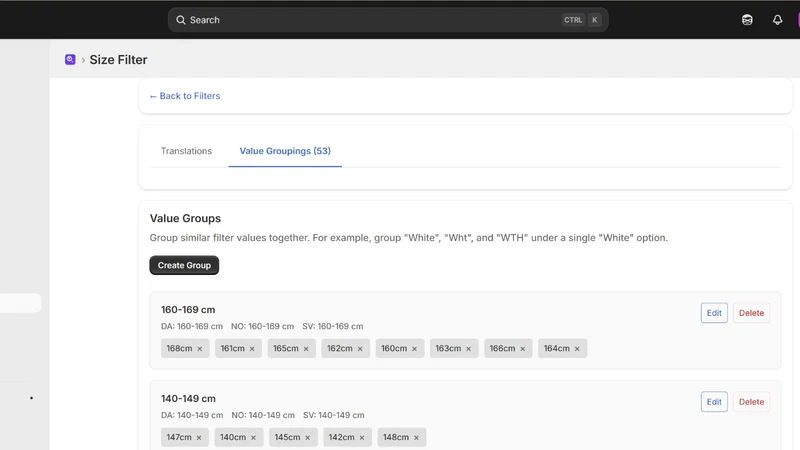The image size is (800, 450).
Task: Remove the 145cm chip
Action: click(308, 438)
